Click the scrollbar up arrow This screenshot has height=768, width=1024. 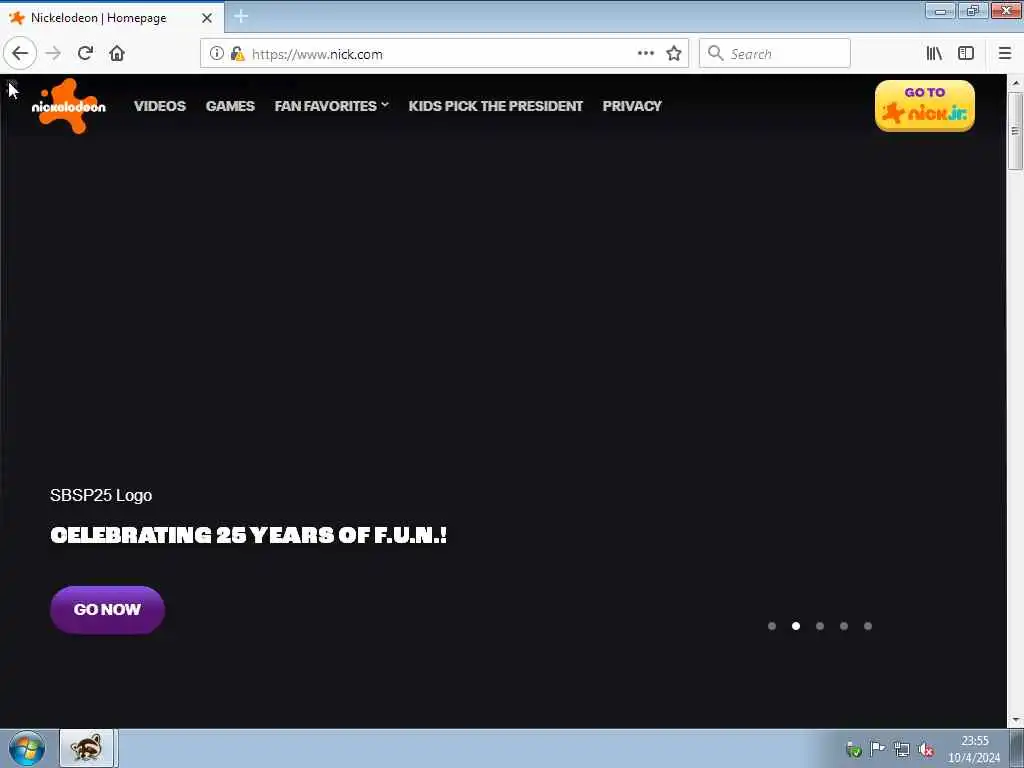pyautogui.click(x=1015, y=83)
